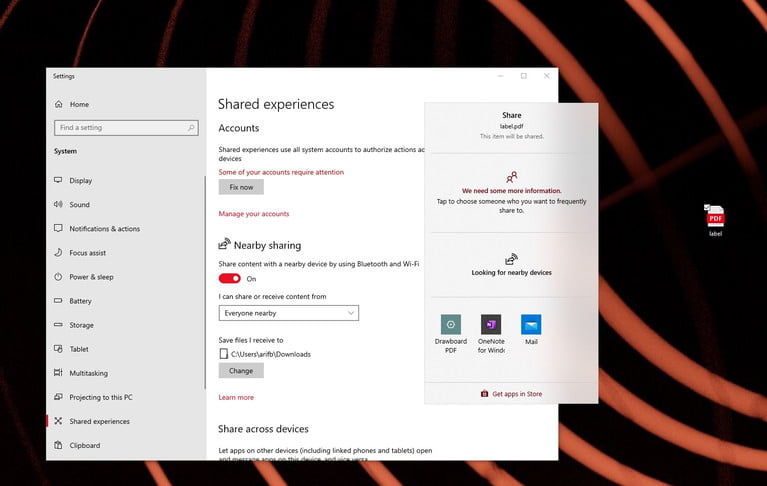Share via the OneNote app icon
The height and width of the screenshot is (486, 767).
click(x=491, y=325)
